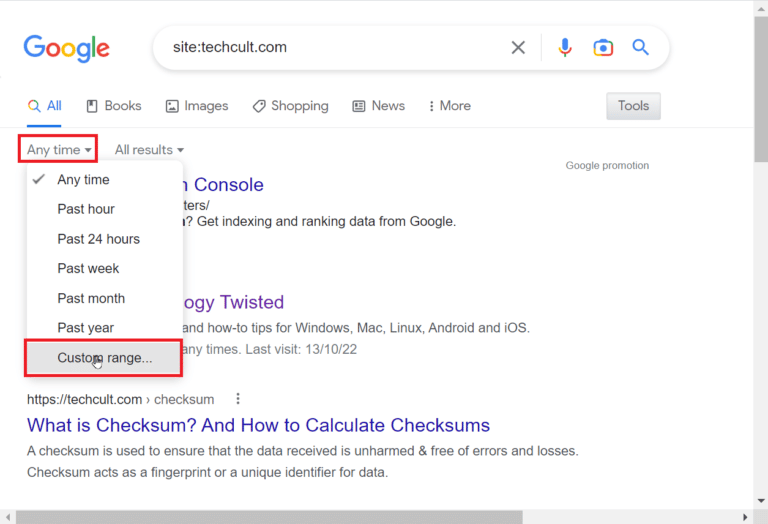The width and height of the screenshot is (768, 524).
Task: Select the Images tab icon
Action: (x=172, y=106)
